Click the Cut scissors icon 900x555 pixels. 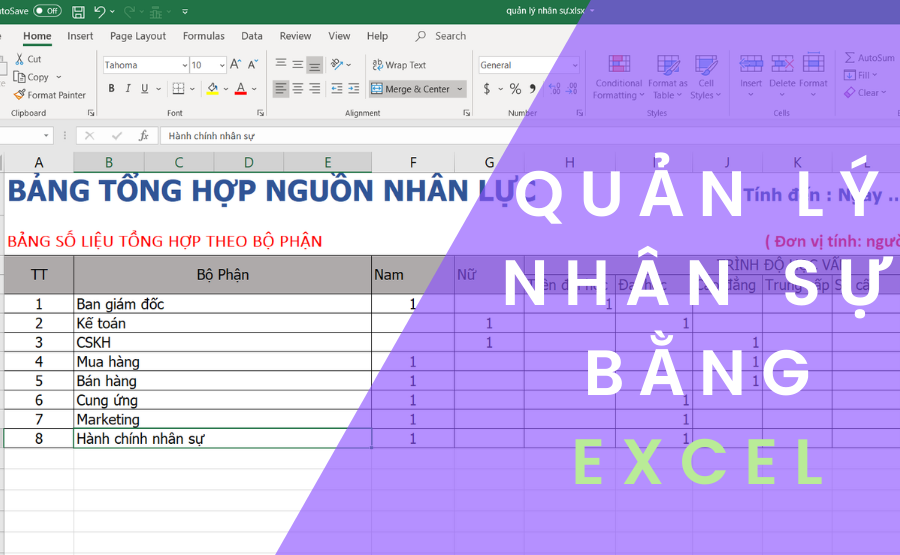[19, 59]
